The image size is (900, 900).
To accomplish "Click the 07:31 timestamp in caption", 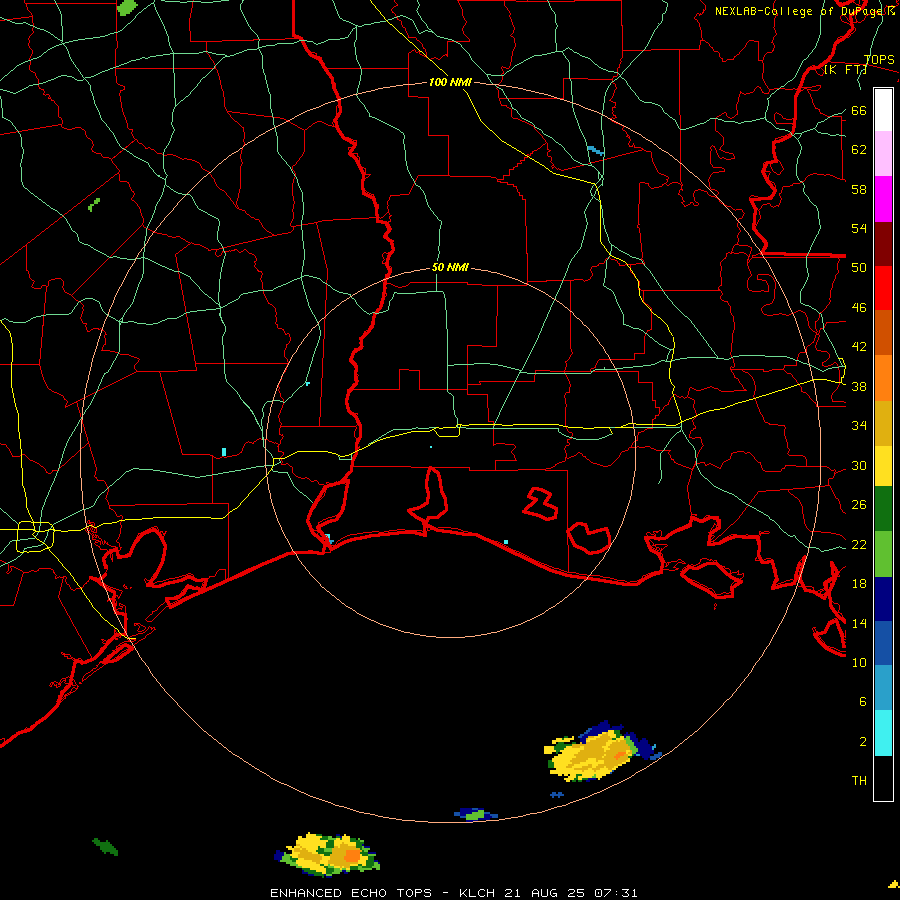I will pyautogui.click(x=615, y=893).
